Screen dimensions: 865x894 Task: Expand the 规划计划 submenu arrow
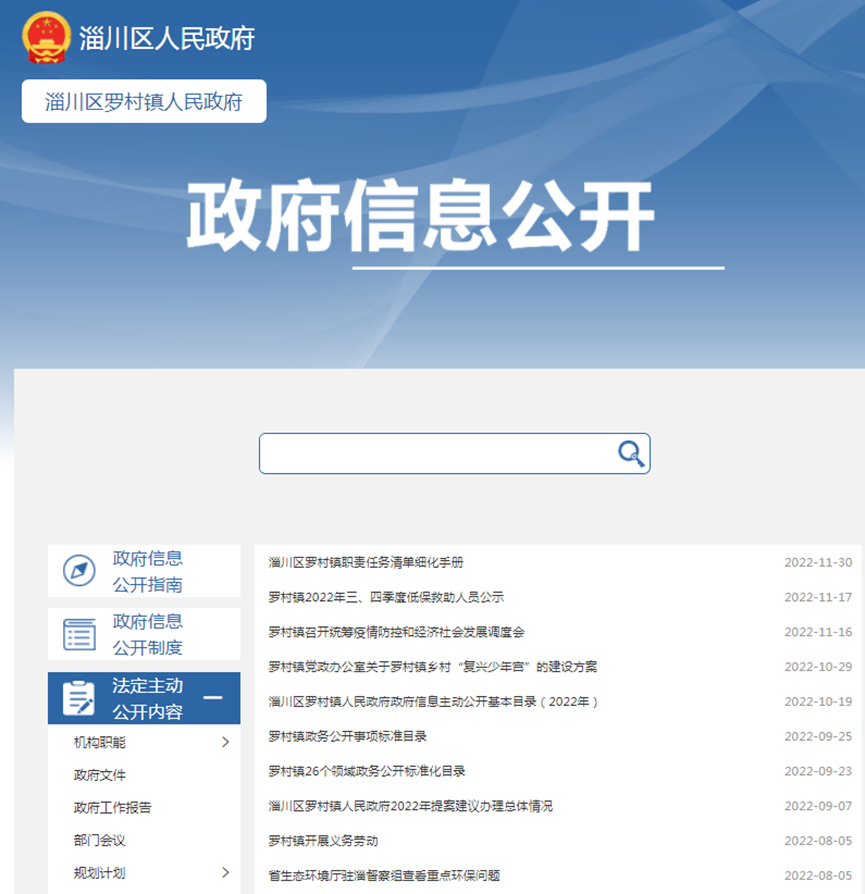[225, 873]
